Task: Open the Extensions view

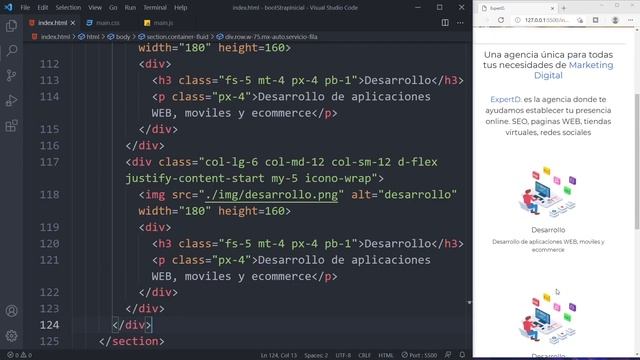Action: coord(11,125)
